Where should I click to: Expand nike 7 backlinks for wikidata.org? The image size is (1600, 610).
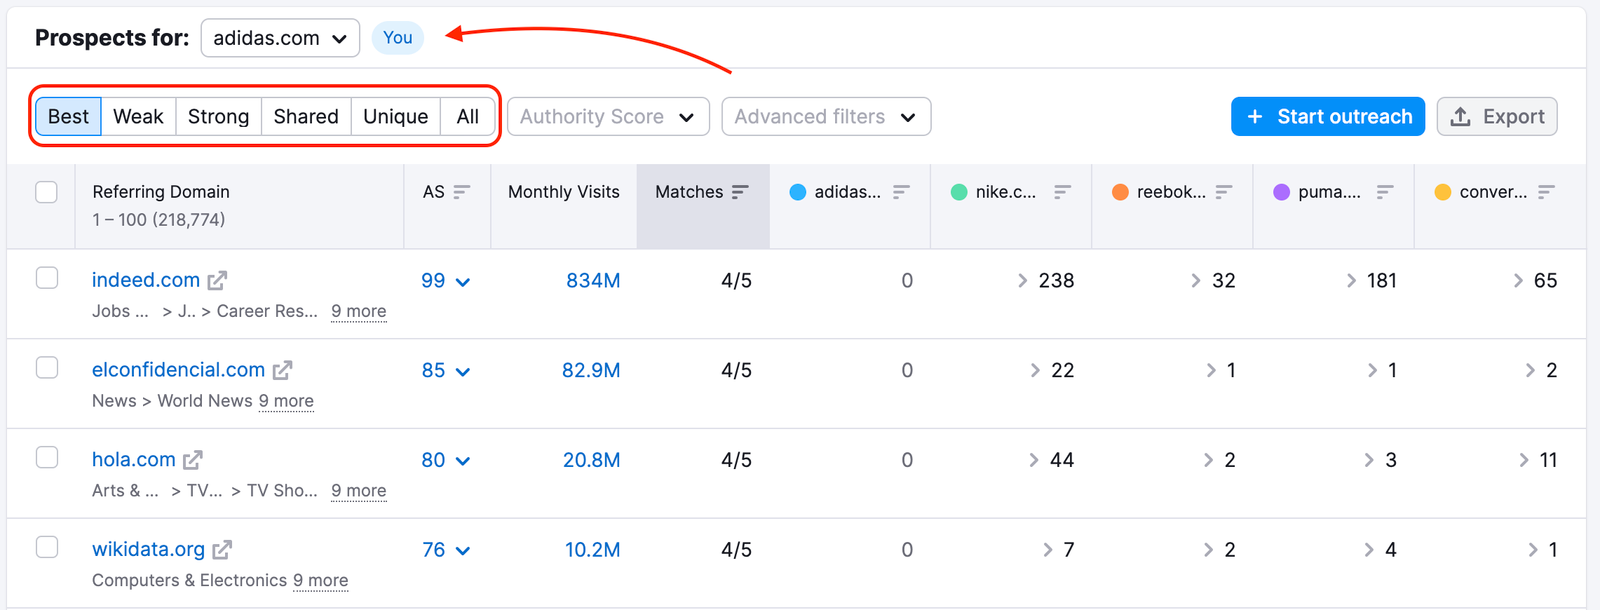tap(1047, 550)
